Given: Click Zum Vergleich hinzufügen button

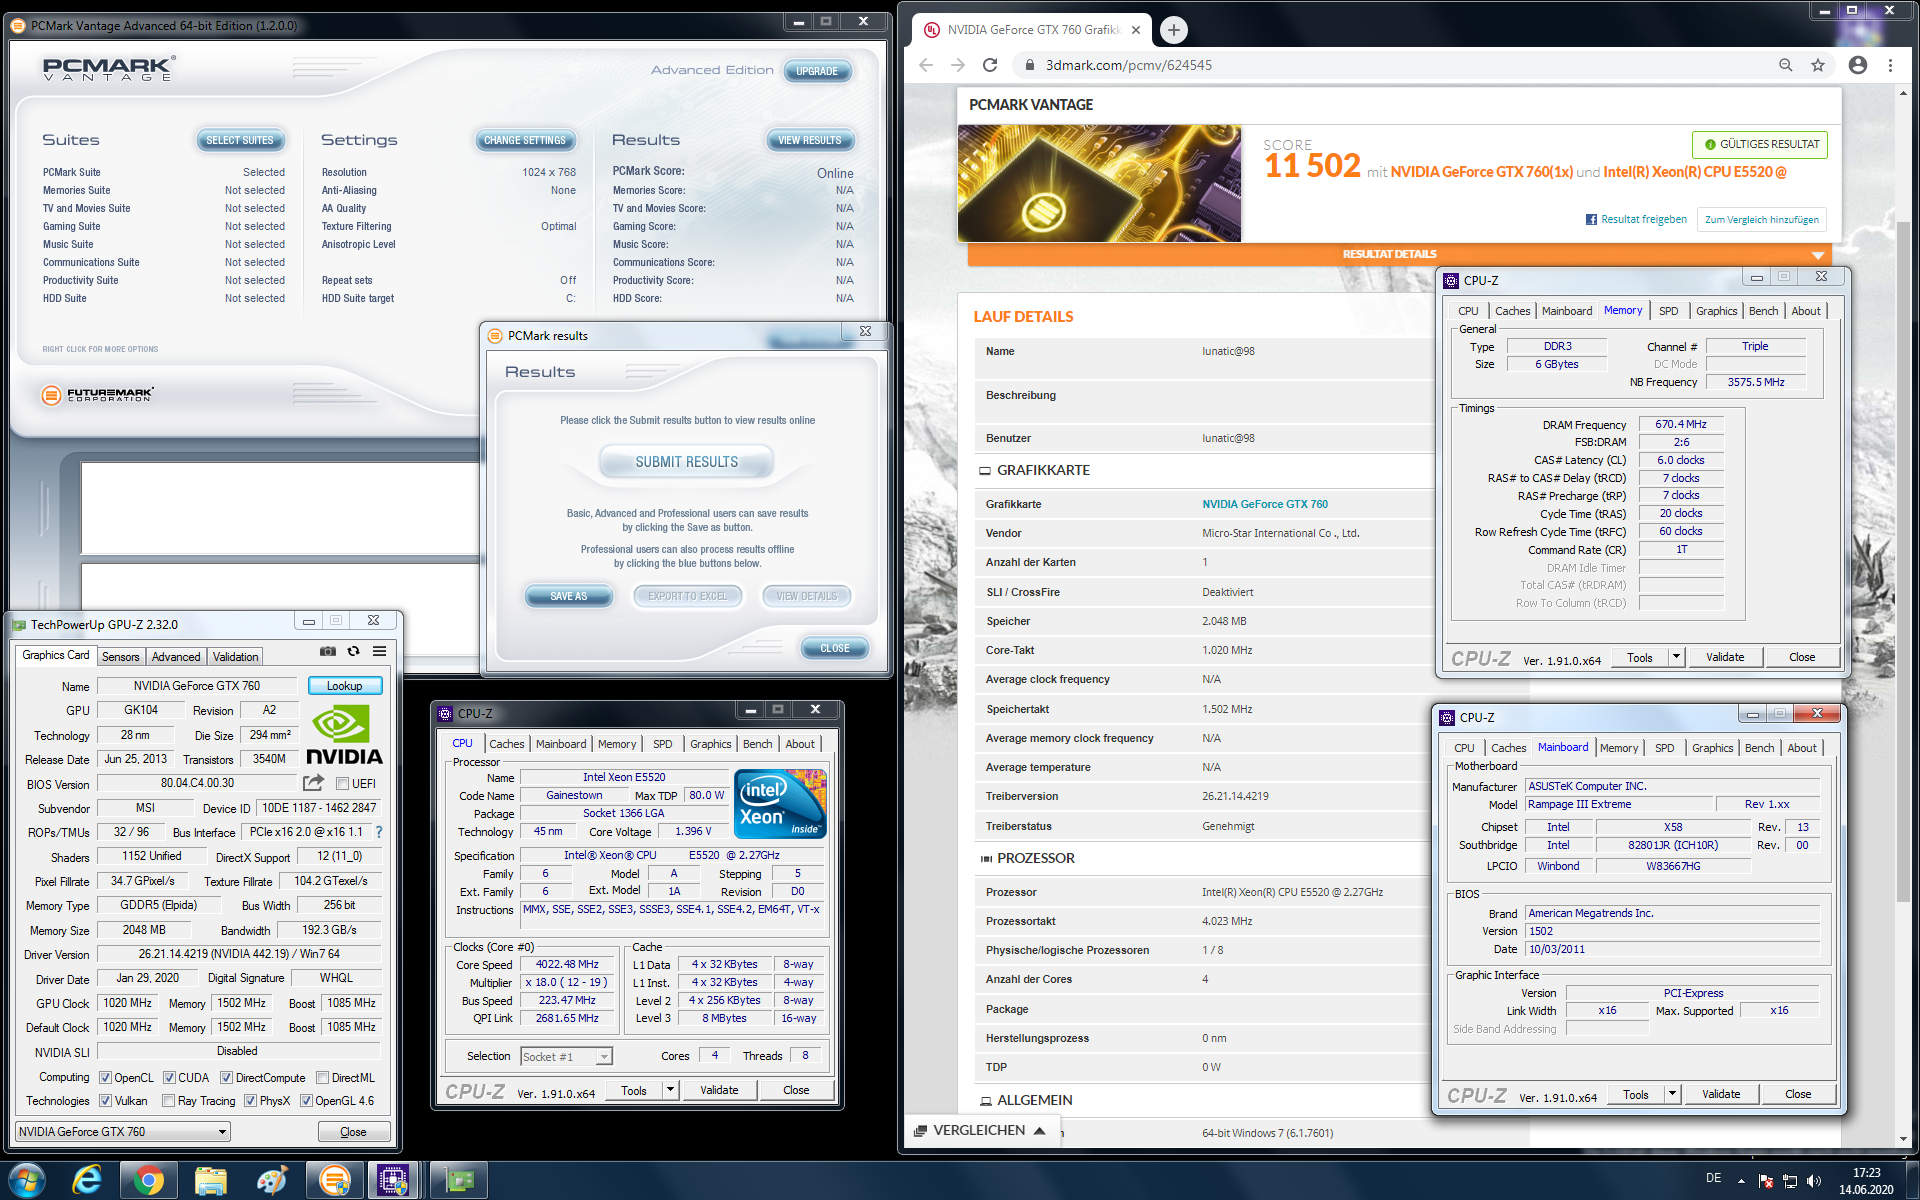Looking at the screenshot, I should [x=1761, y=219].
